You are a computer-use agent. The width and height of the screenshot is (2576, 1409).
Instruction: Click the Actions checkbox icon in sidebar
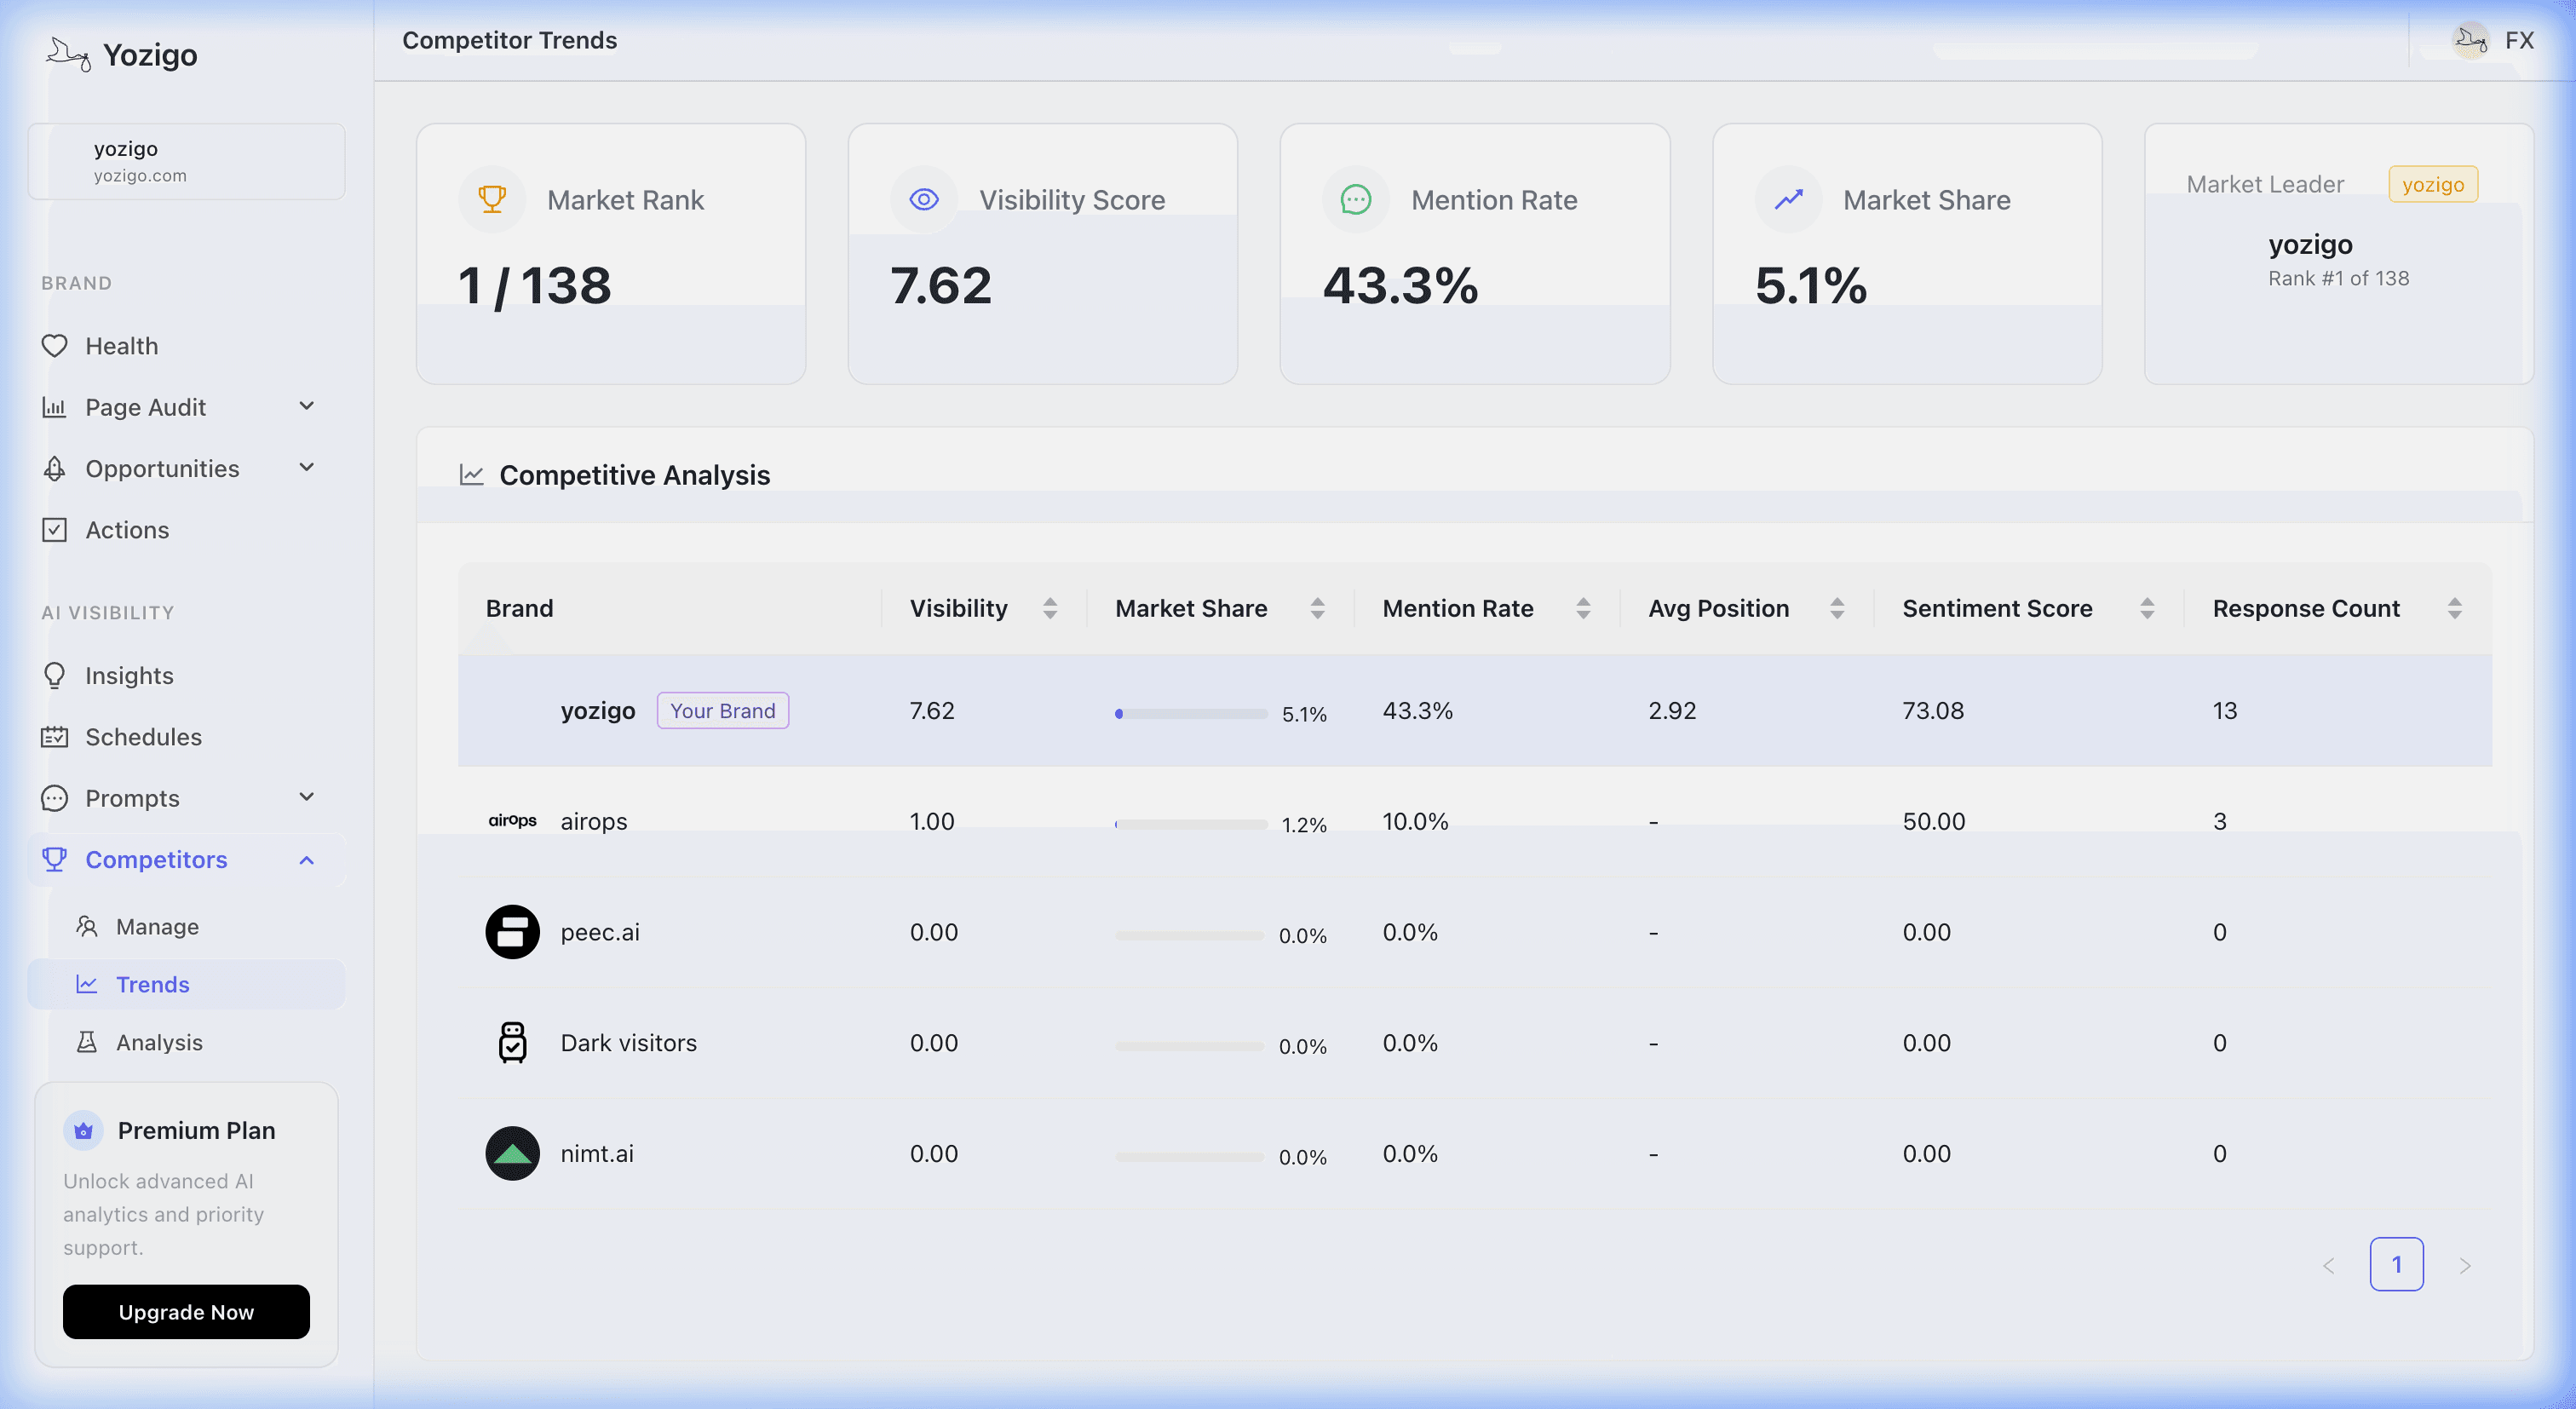click(x=54, y=530)
